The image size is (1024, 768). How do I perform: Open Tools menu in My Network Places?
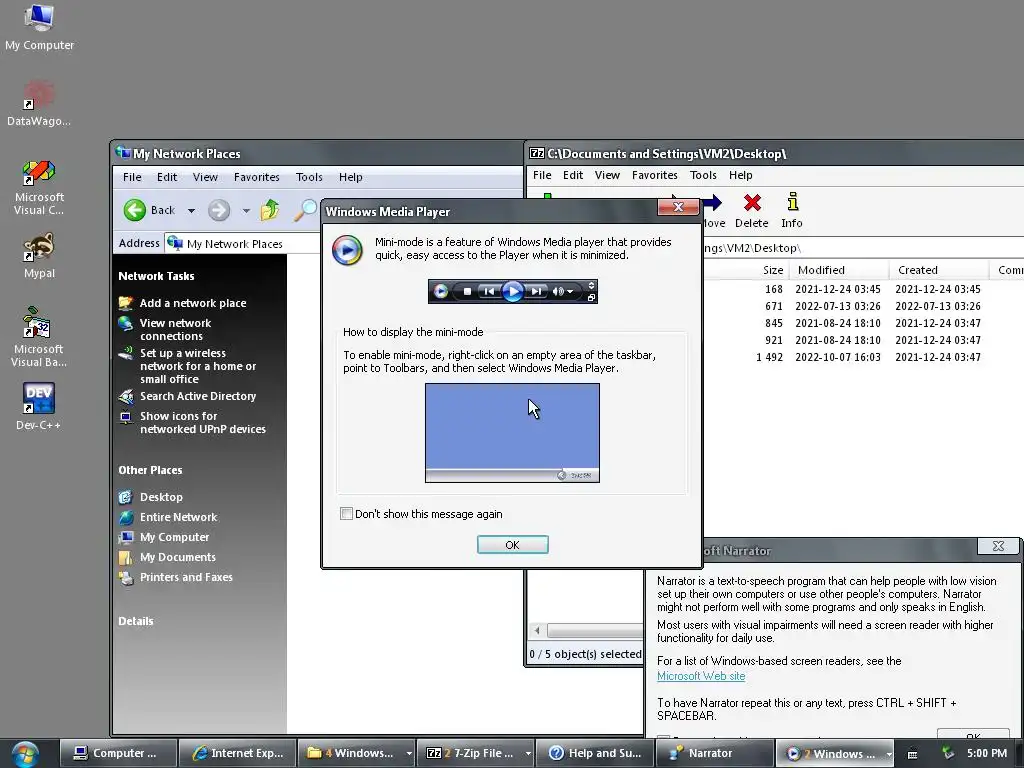[309, 177]
